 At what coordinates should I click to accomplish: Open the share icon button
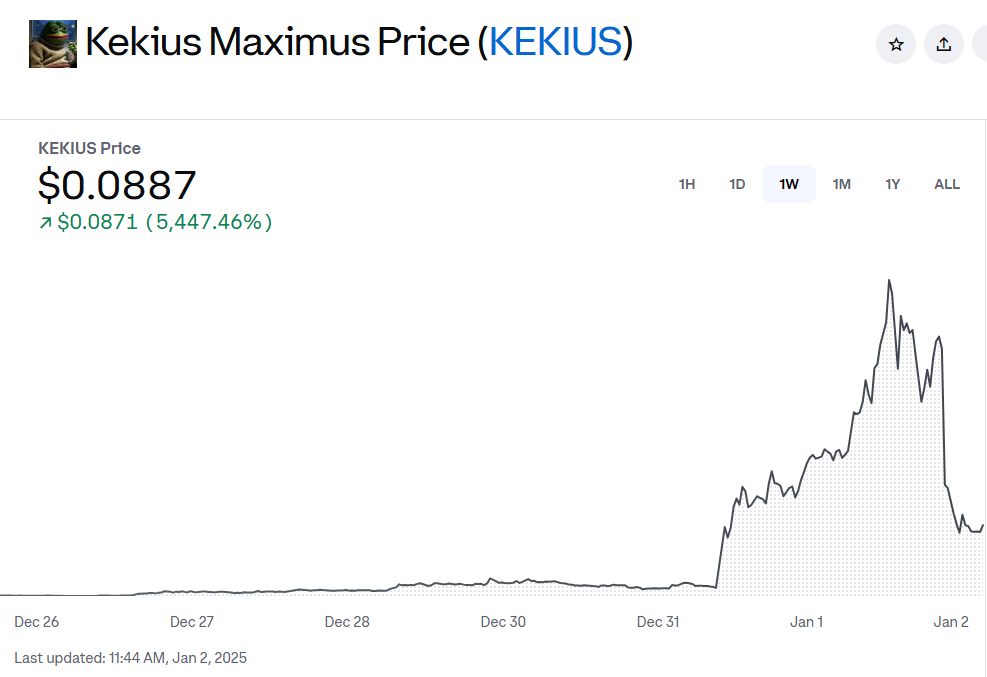(944, 44)
